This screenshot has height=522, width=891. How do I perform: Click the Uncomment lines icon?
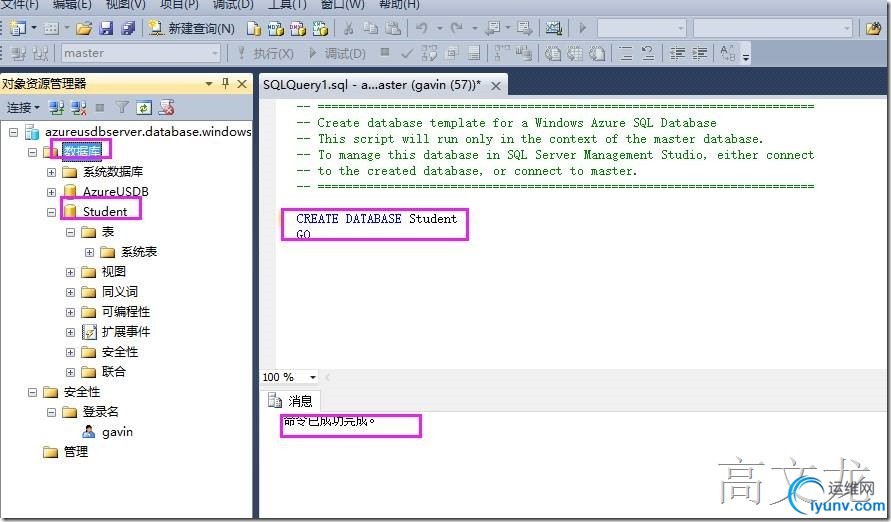648,53
